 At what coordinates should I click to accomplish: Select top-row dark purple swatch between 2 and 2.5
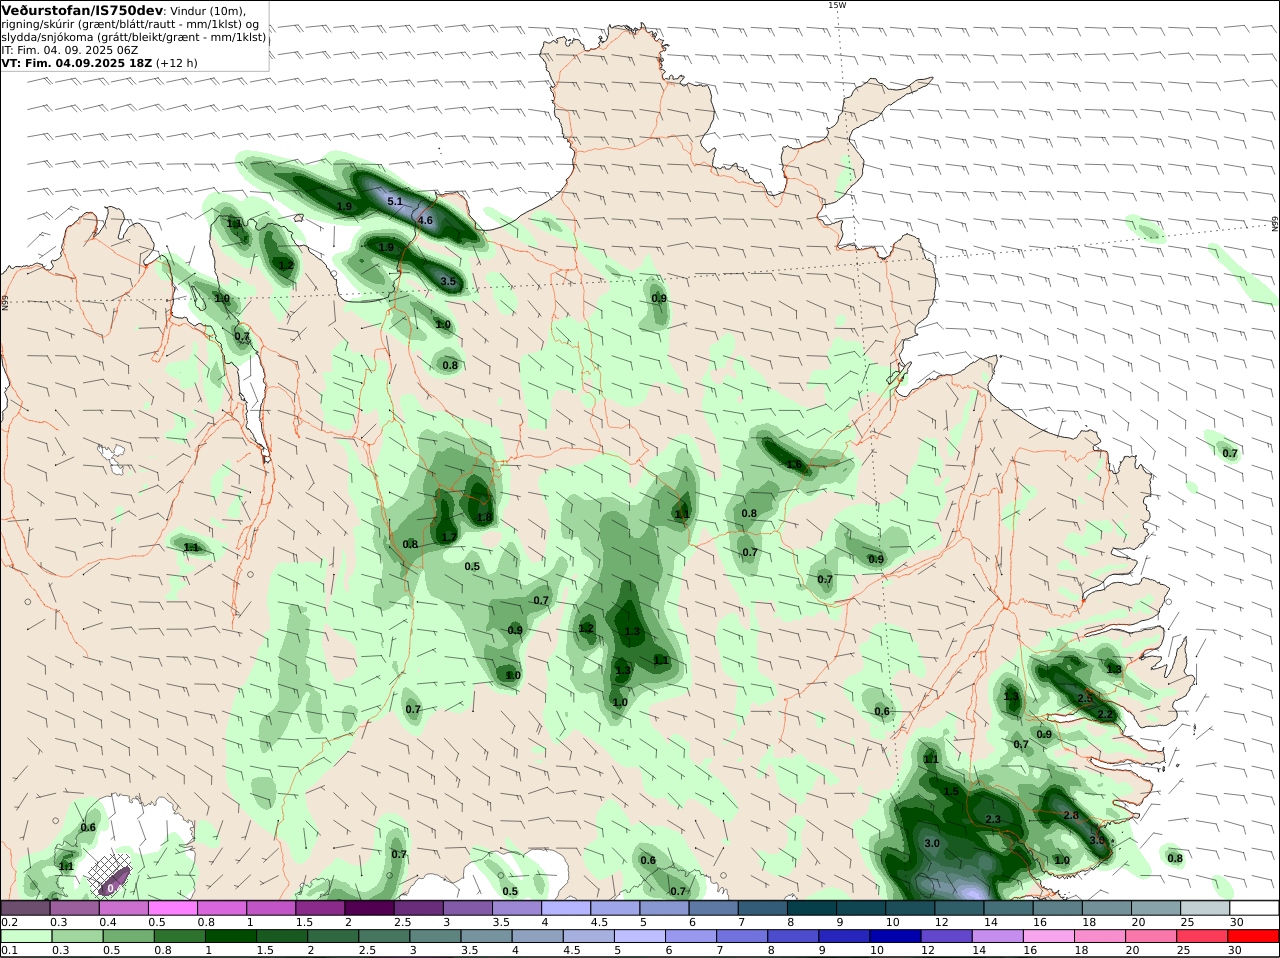click(x=369, y=908)
